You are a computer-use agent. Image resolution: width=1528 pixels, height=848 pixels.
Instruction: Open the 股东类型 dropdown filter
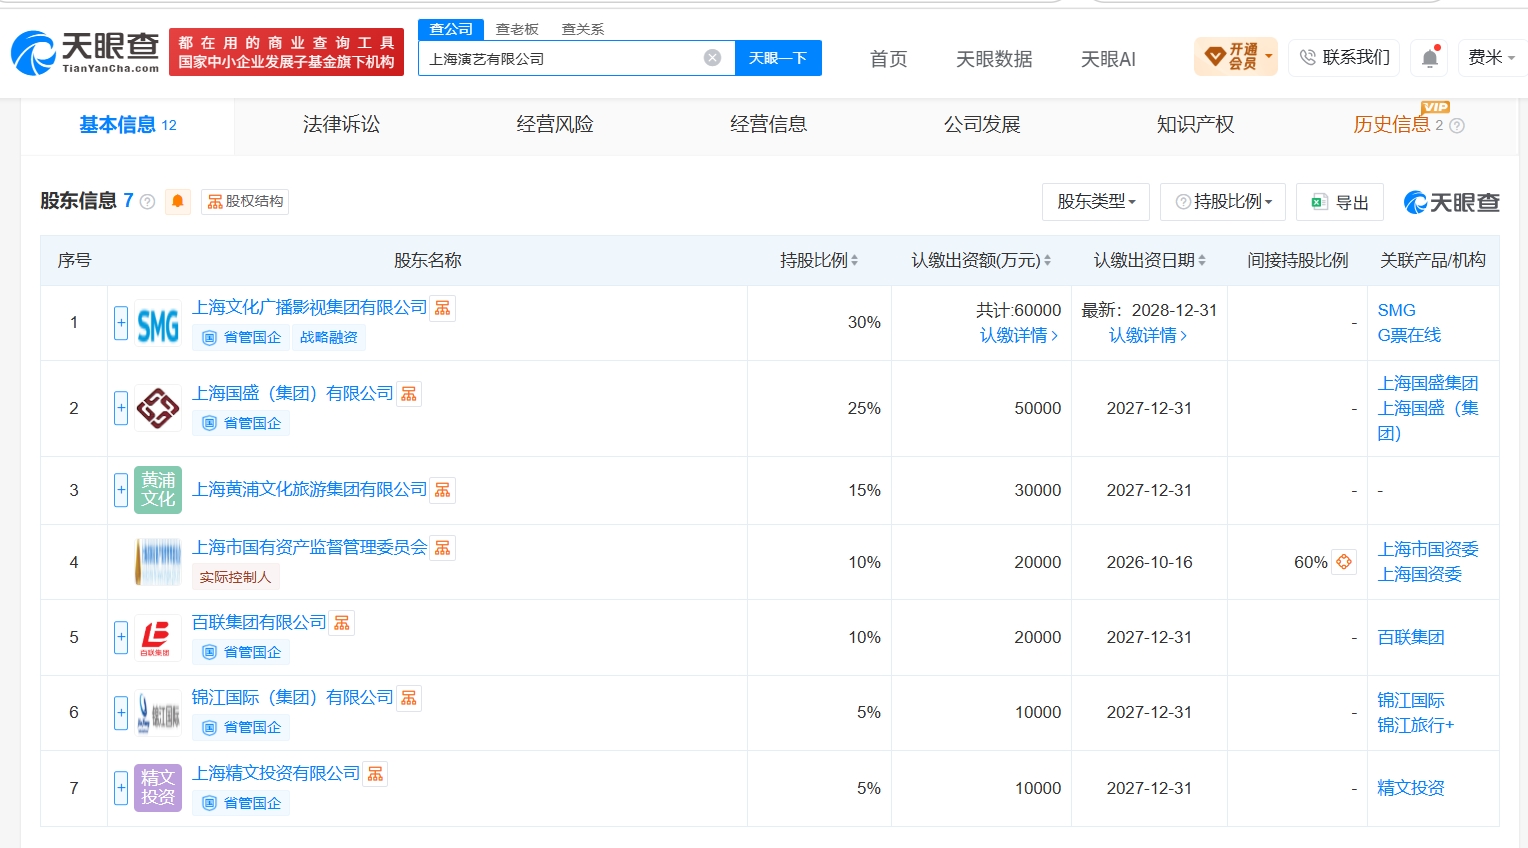1096,202
